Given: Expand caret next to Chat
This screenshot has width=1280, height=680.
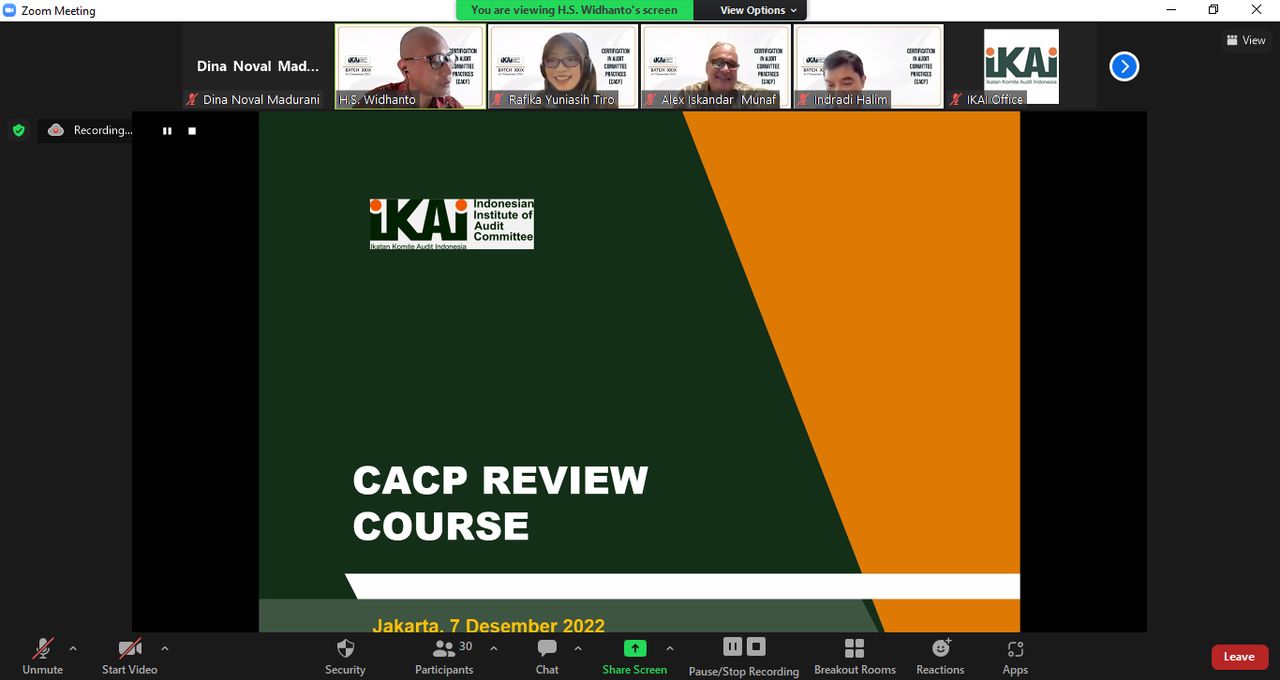Looking at the screenshot, I should (x=578, y=649).
